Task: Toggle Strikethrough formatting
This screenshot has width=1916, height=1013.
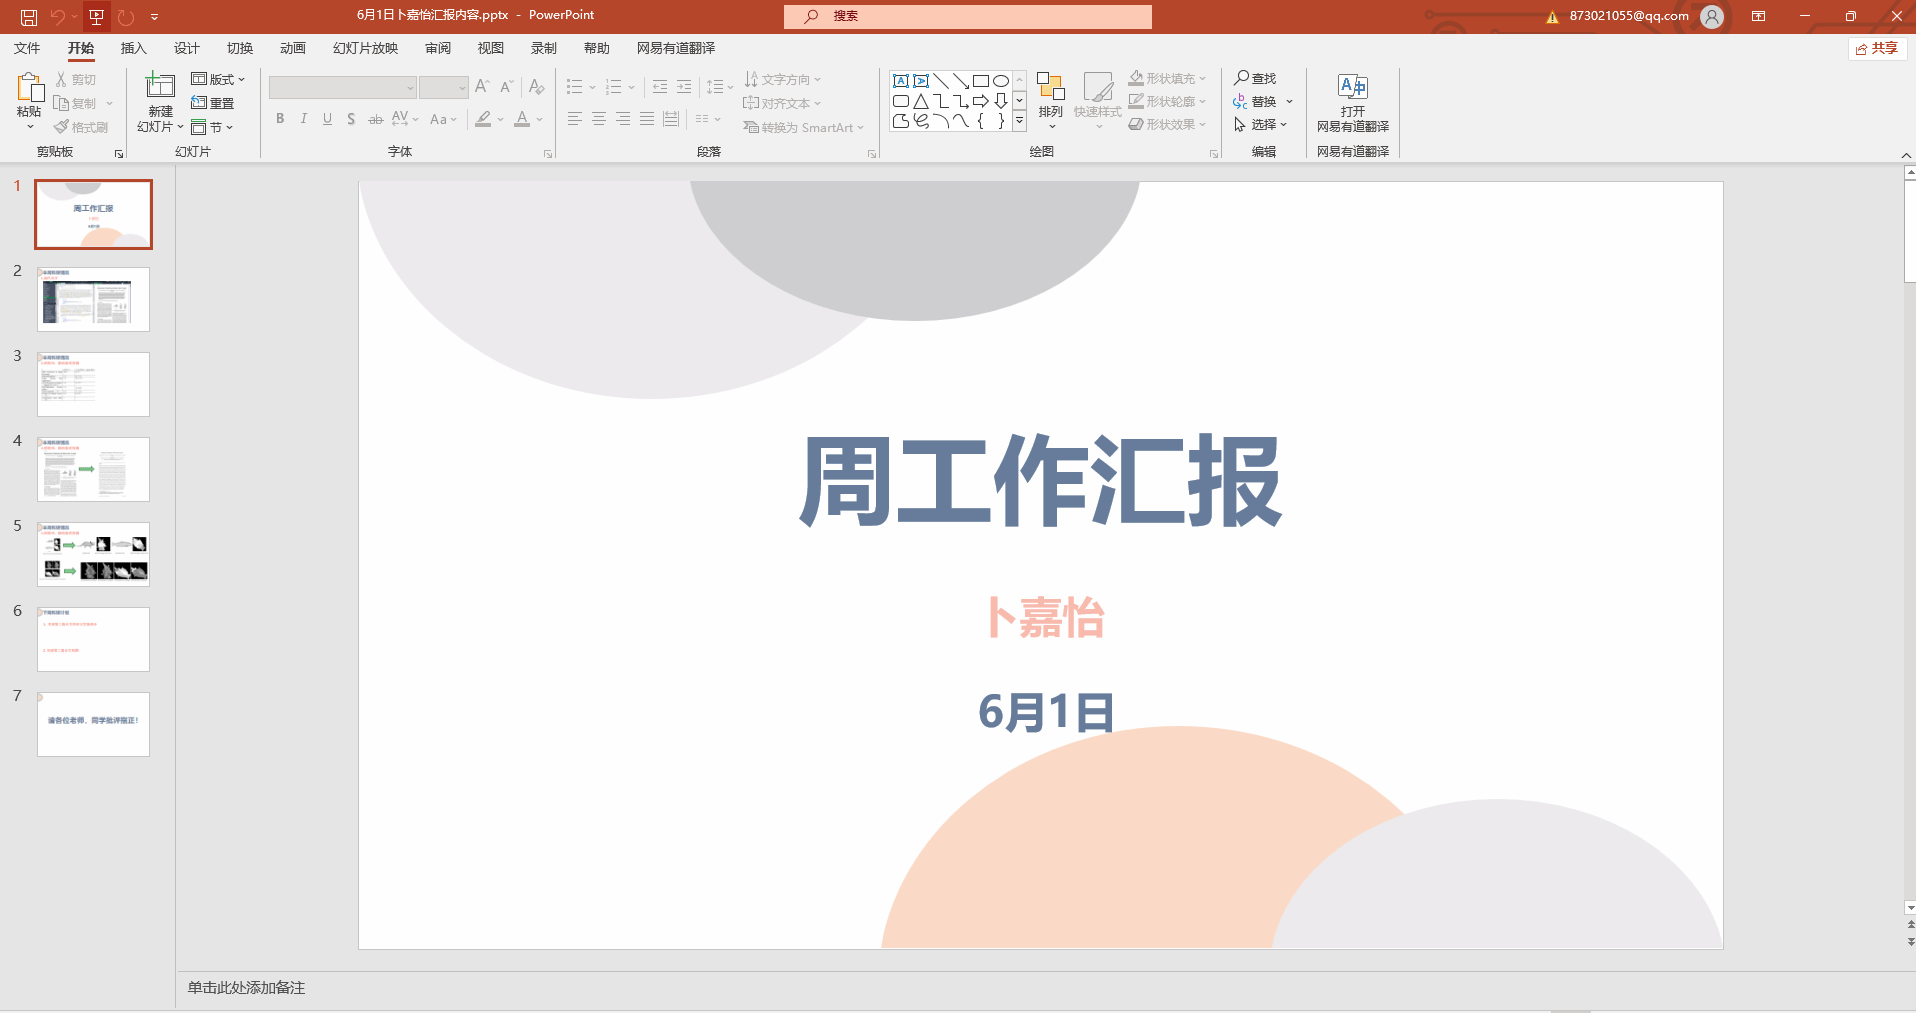Action: [x=375, y=119]
